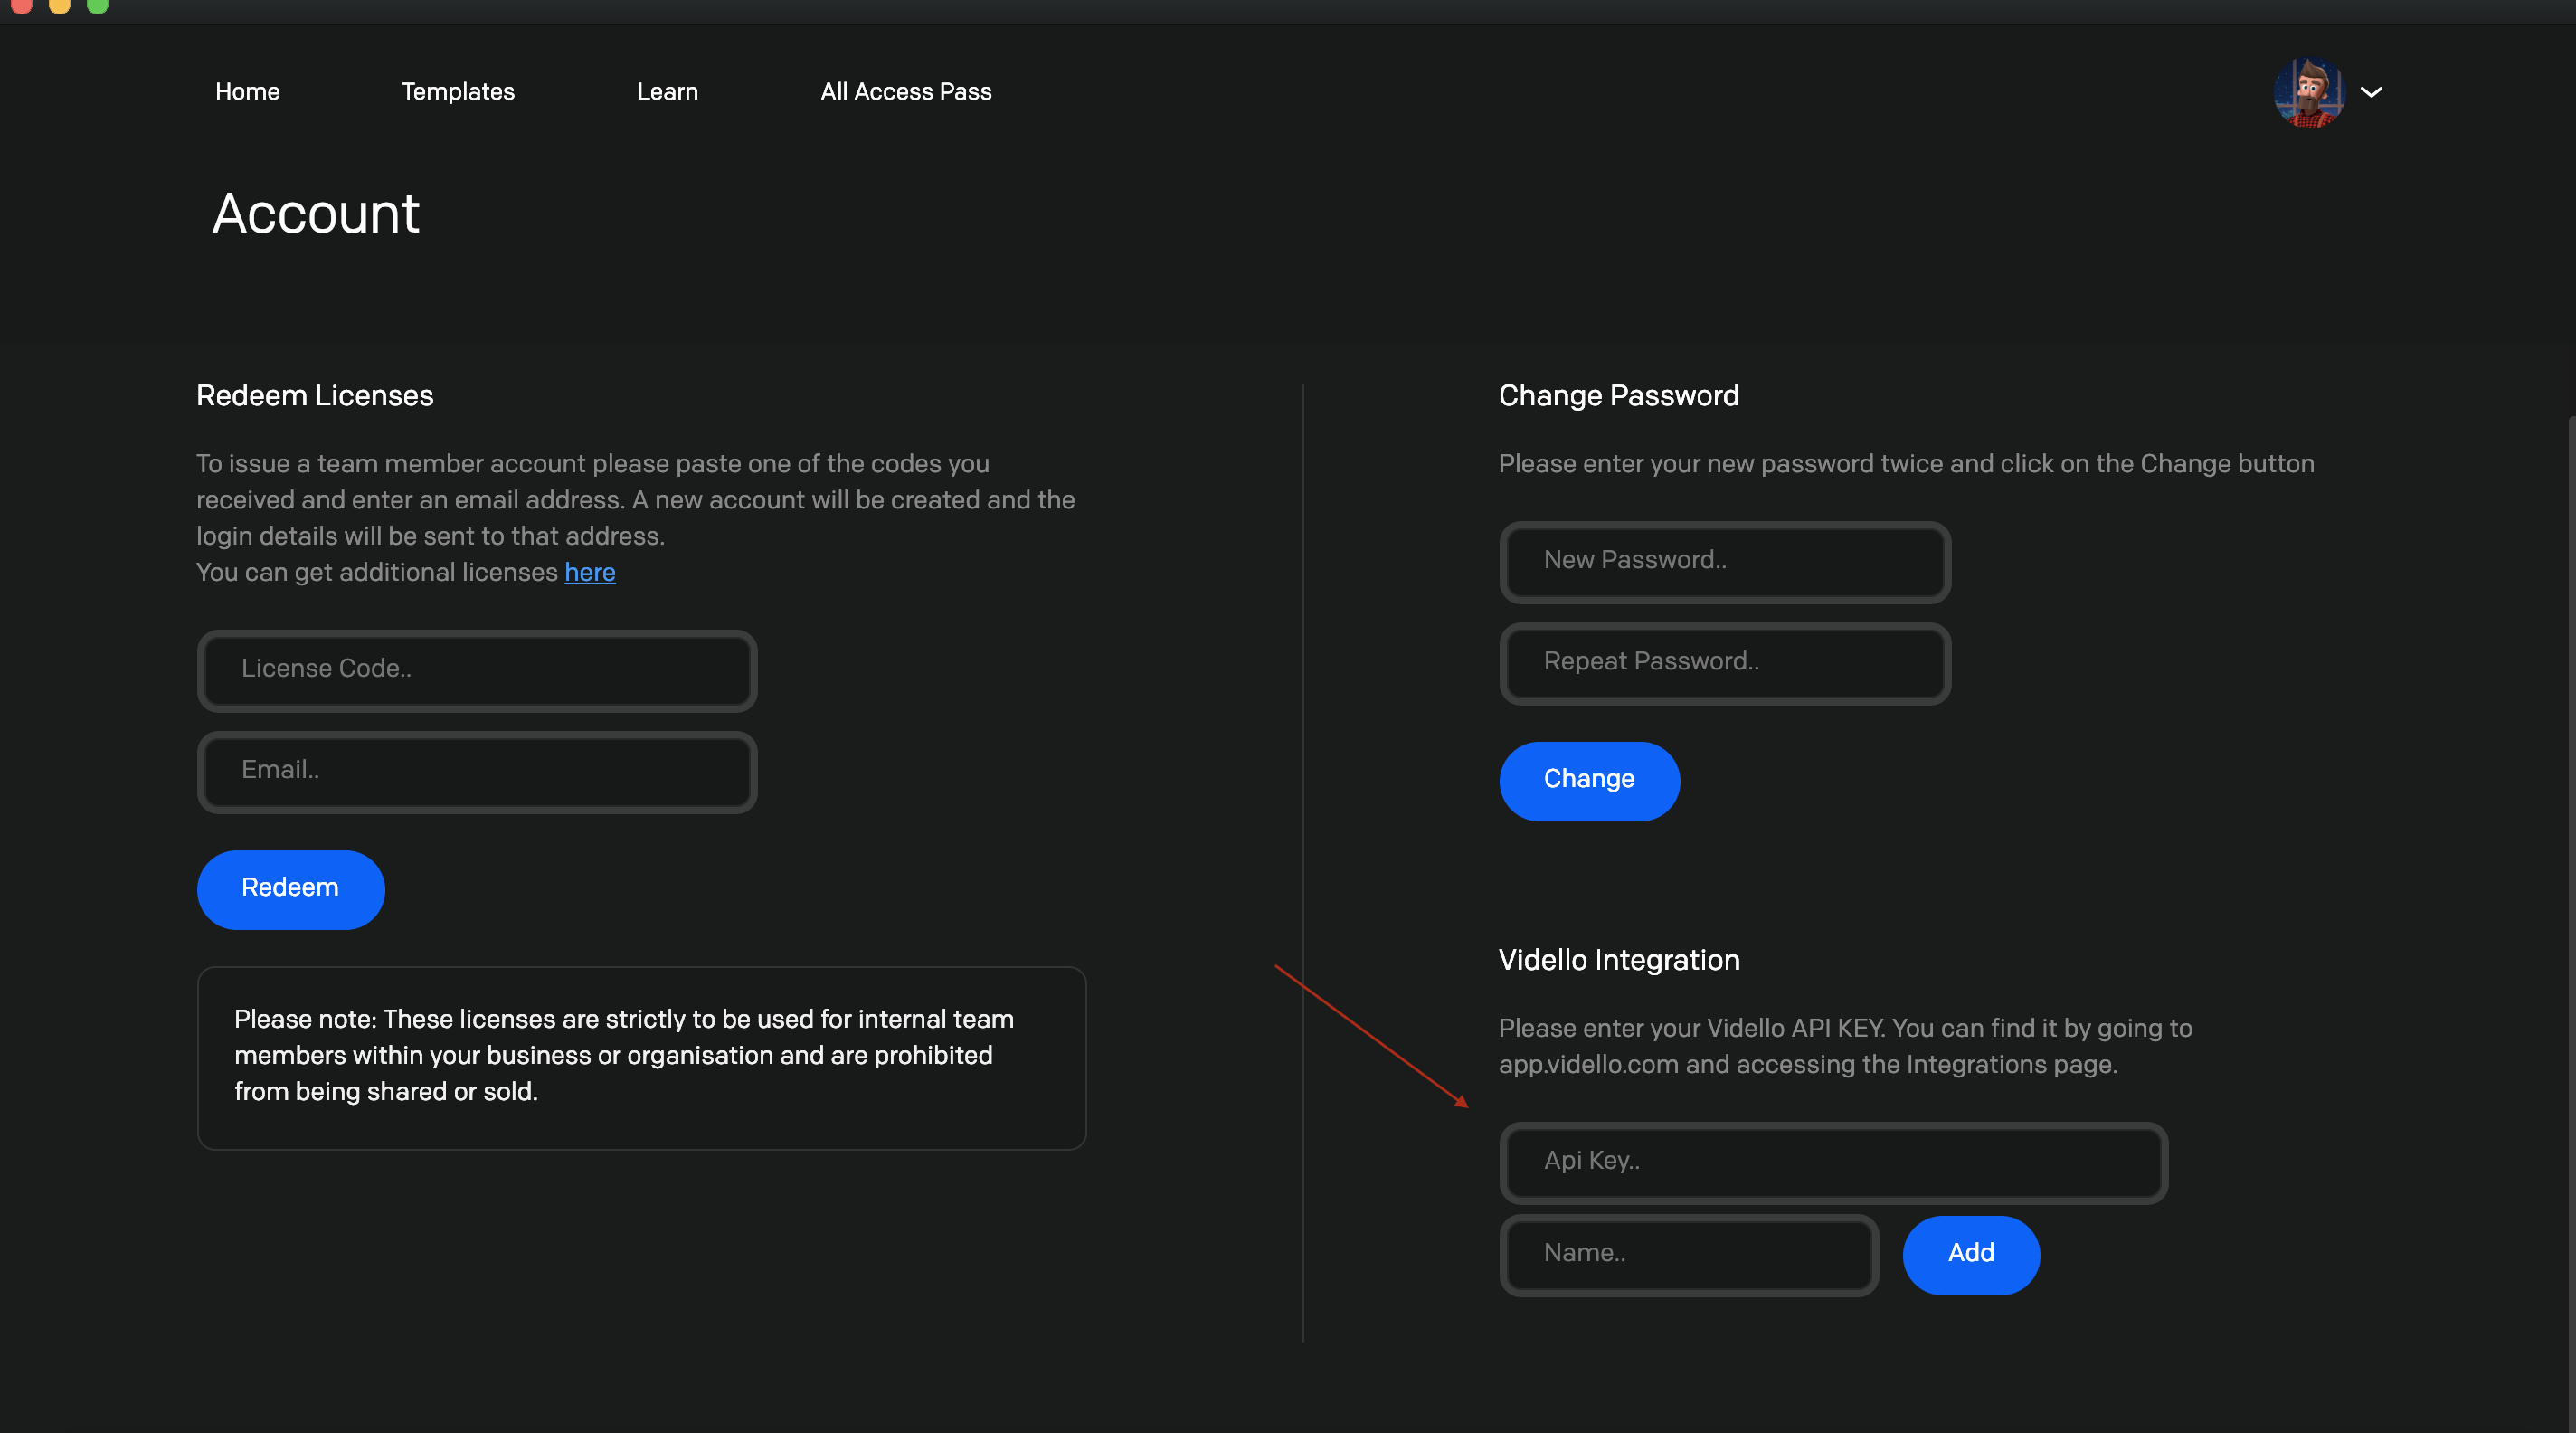Click the New Password field
2576x1433 pixels.
point(1725,562)
